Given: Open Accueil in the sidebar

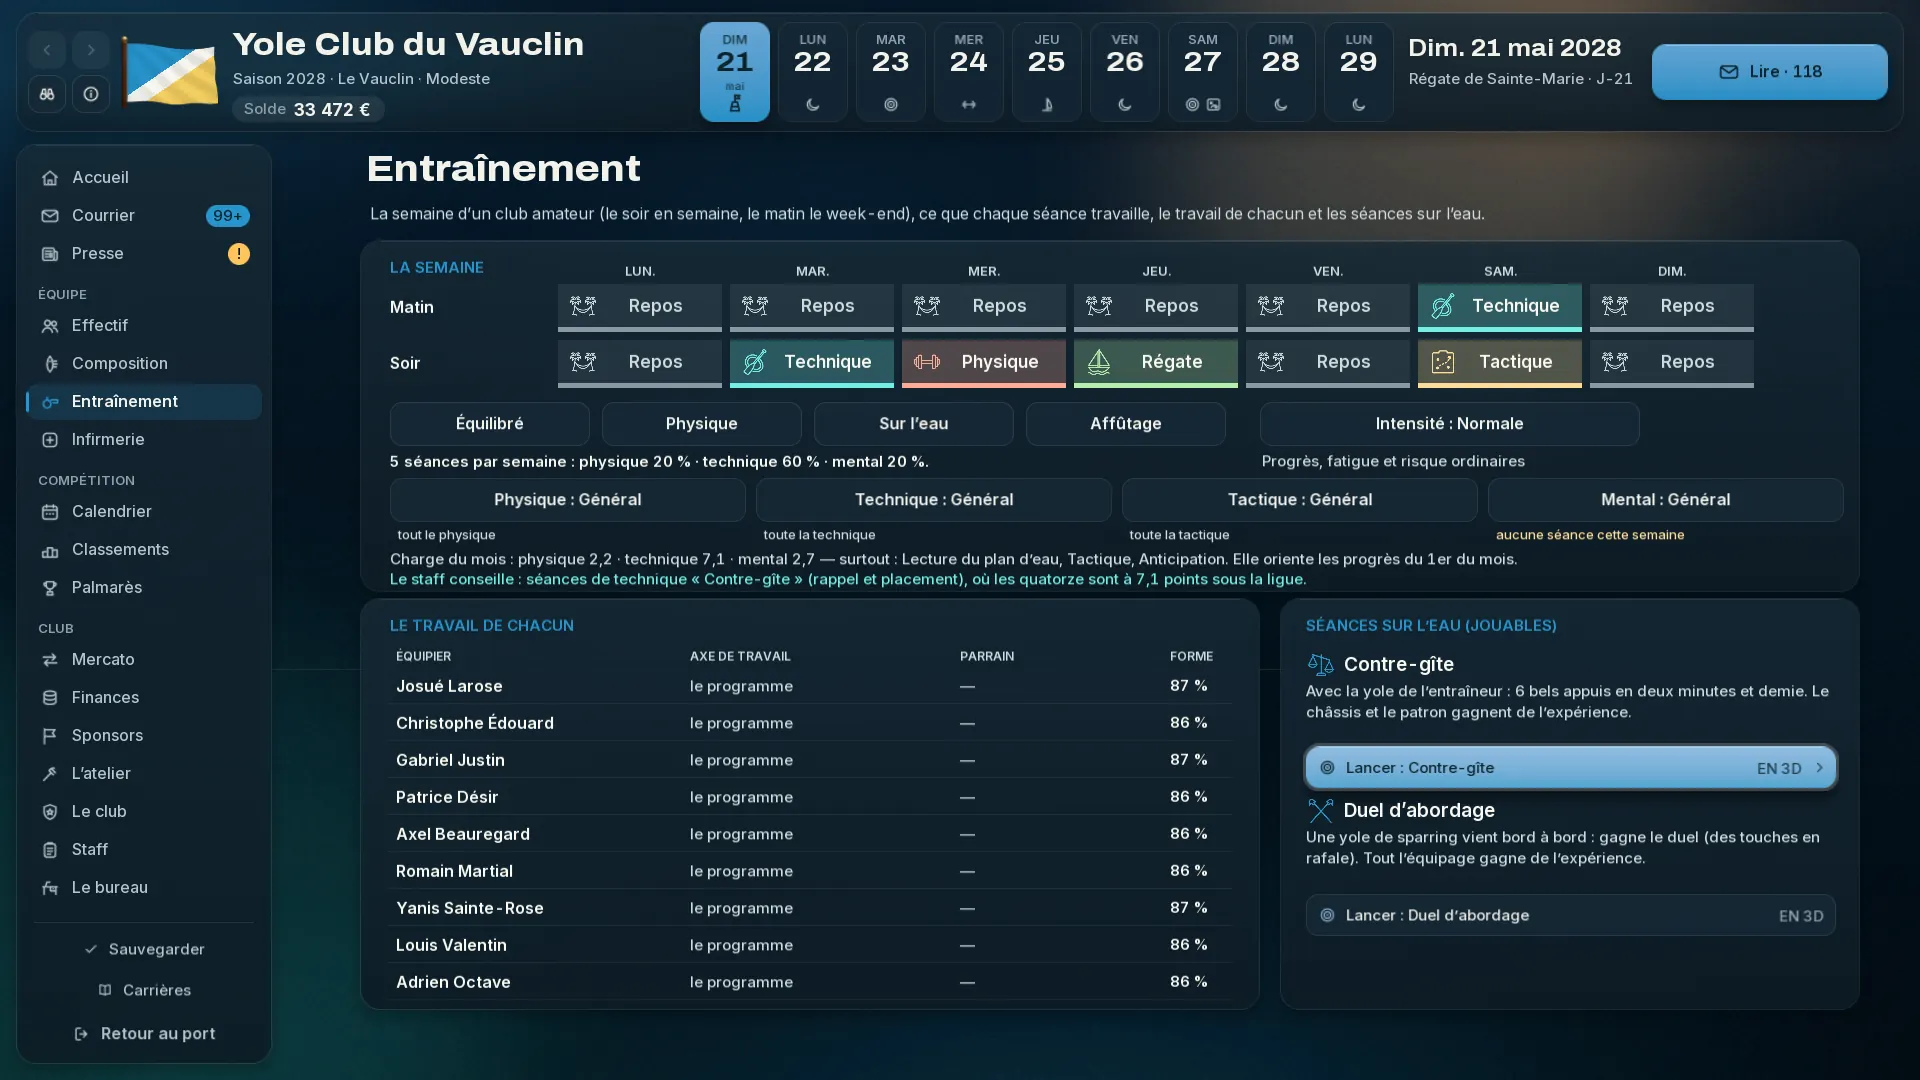Looking at the screenshot, I should 144,178.
